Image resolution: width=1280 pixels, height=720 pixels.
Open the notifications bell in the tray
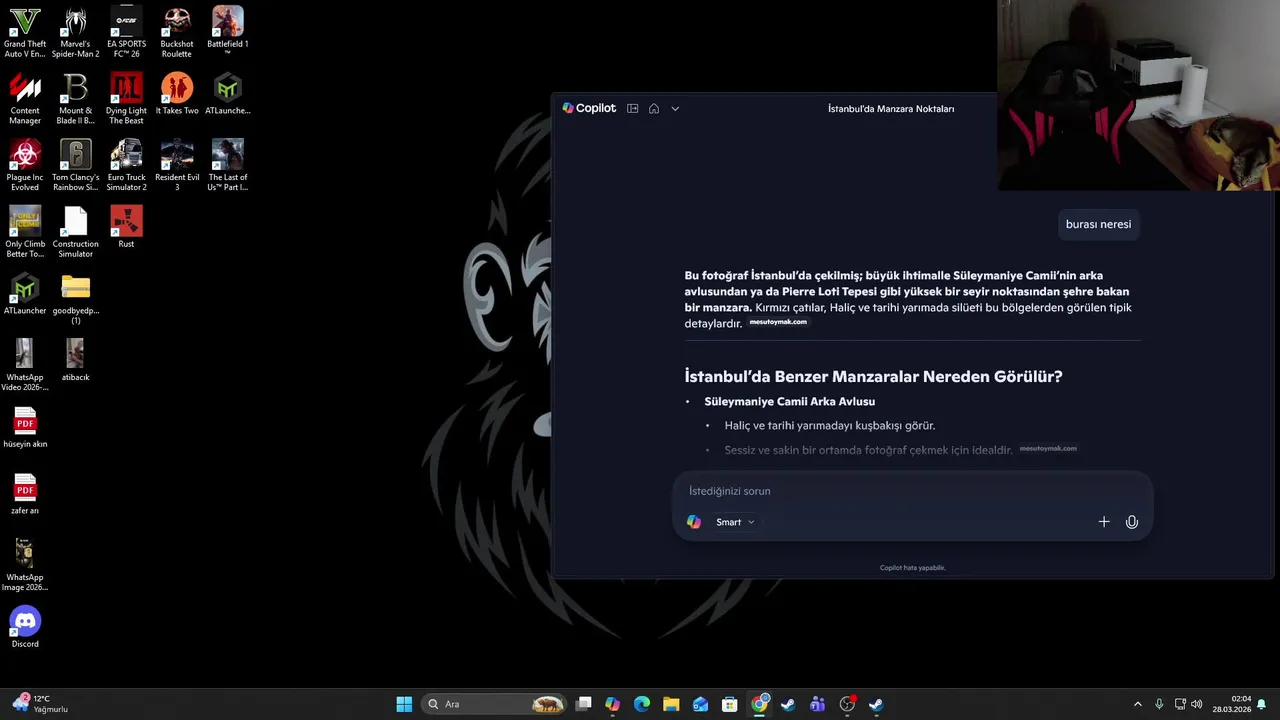point(1262,704)
